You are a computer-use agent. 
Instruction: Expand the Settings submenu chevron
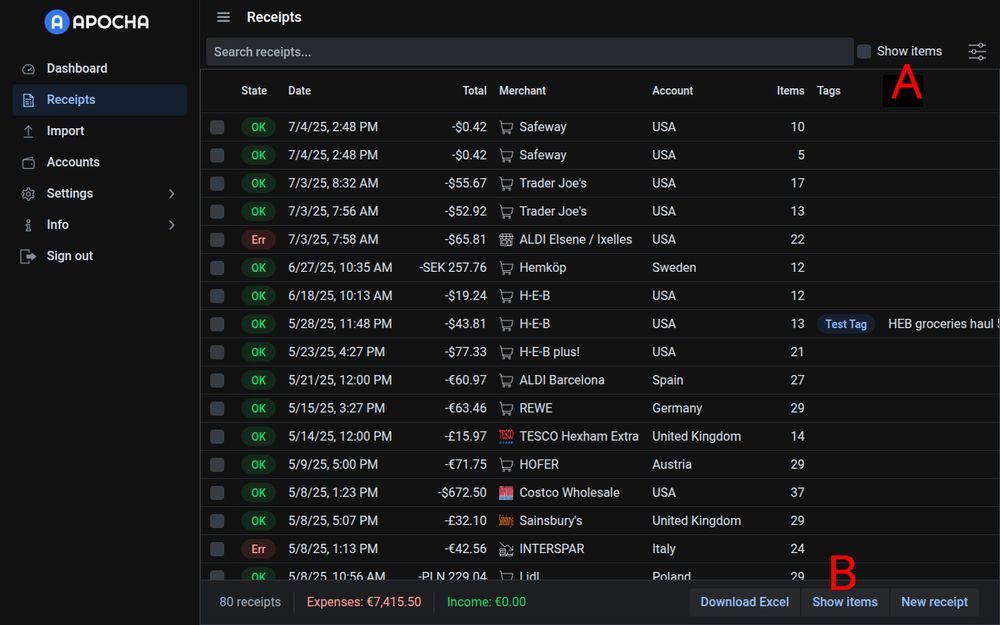(x=172, y=193)
